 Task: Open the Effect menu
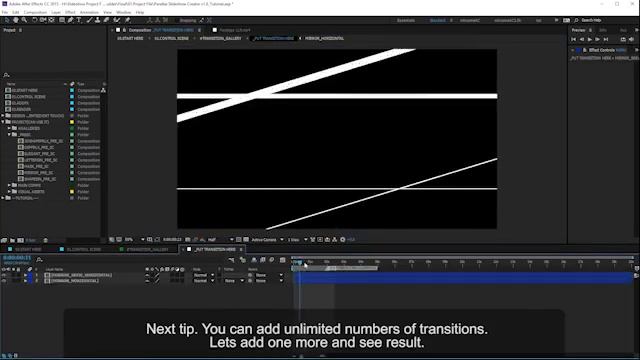click(x=70, y=13)
